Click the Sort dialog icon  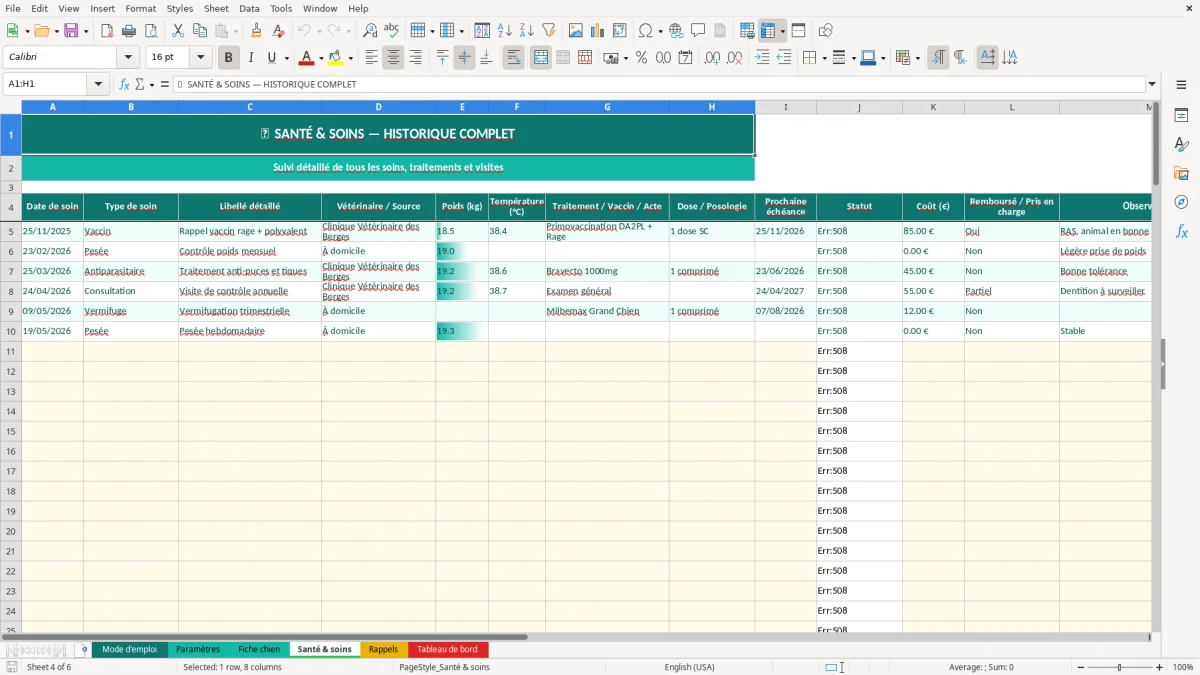coord(482,31)
